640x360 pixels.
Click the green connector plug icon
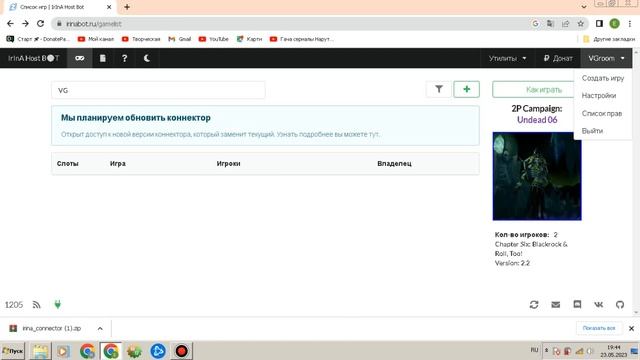58,304
